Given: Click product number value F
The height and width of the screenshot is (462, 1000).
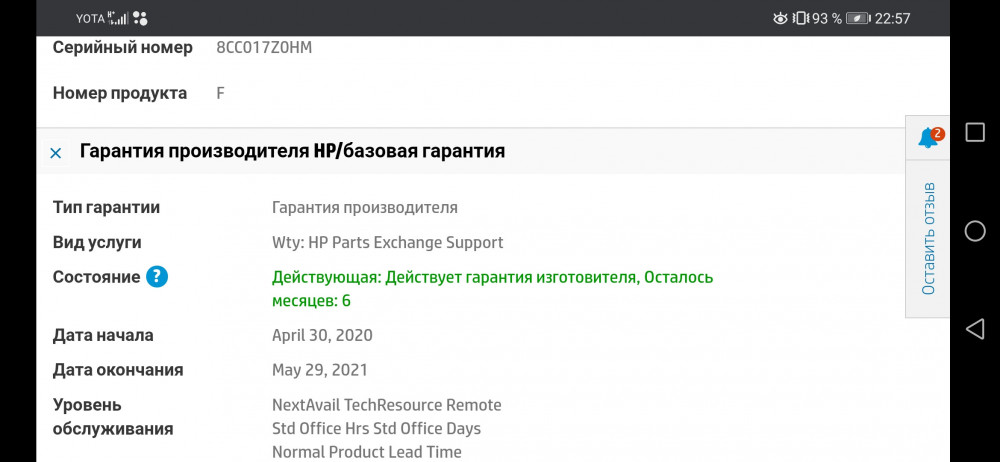Looking at the screenshot, I should [220, 93].
